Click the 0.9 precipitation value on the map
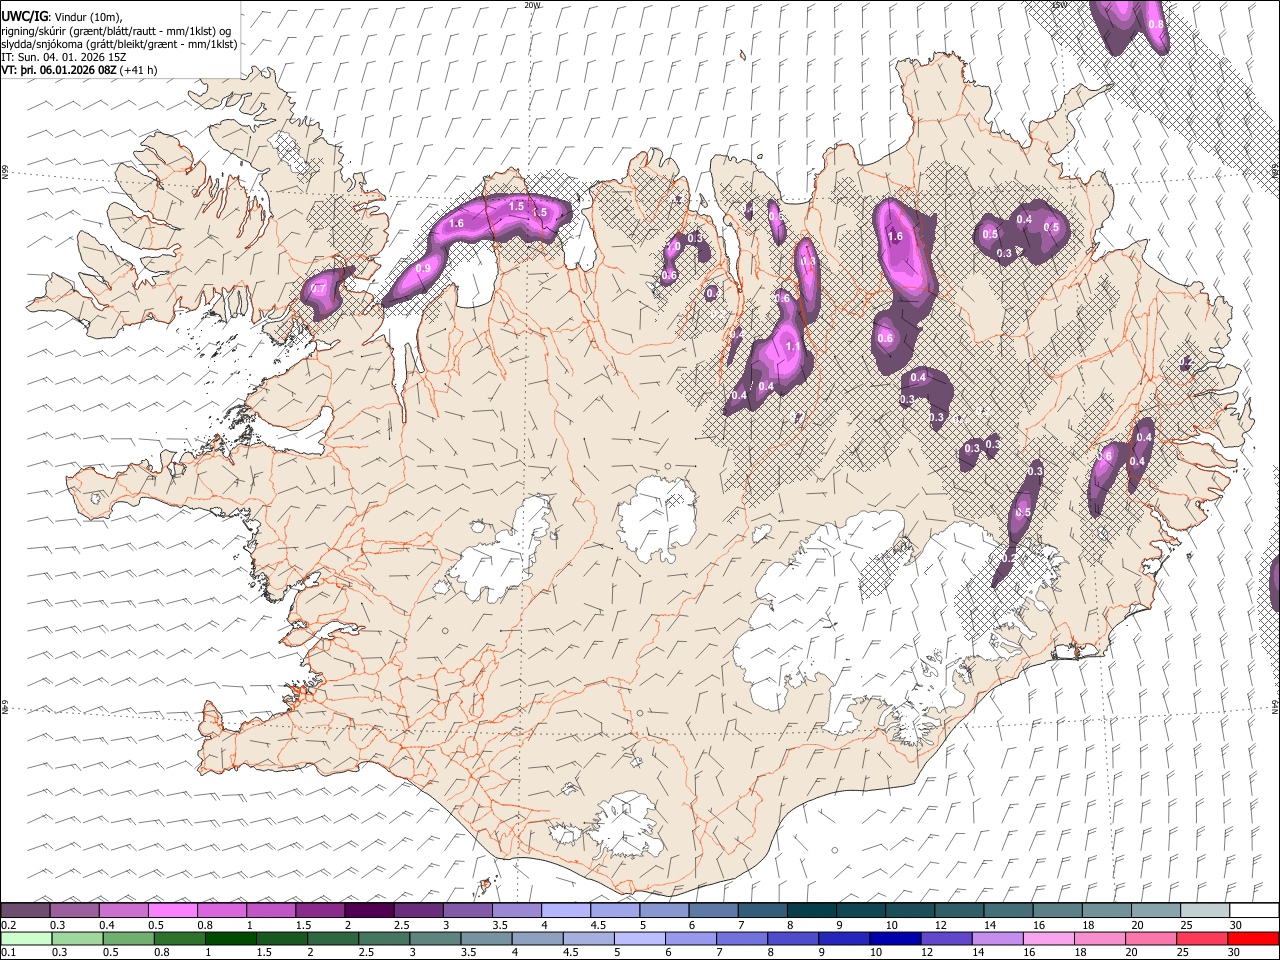Image resolution: width=1280 pixels, height=960 pixels. coord(423,268)
